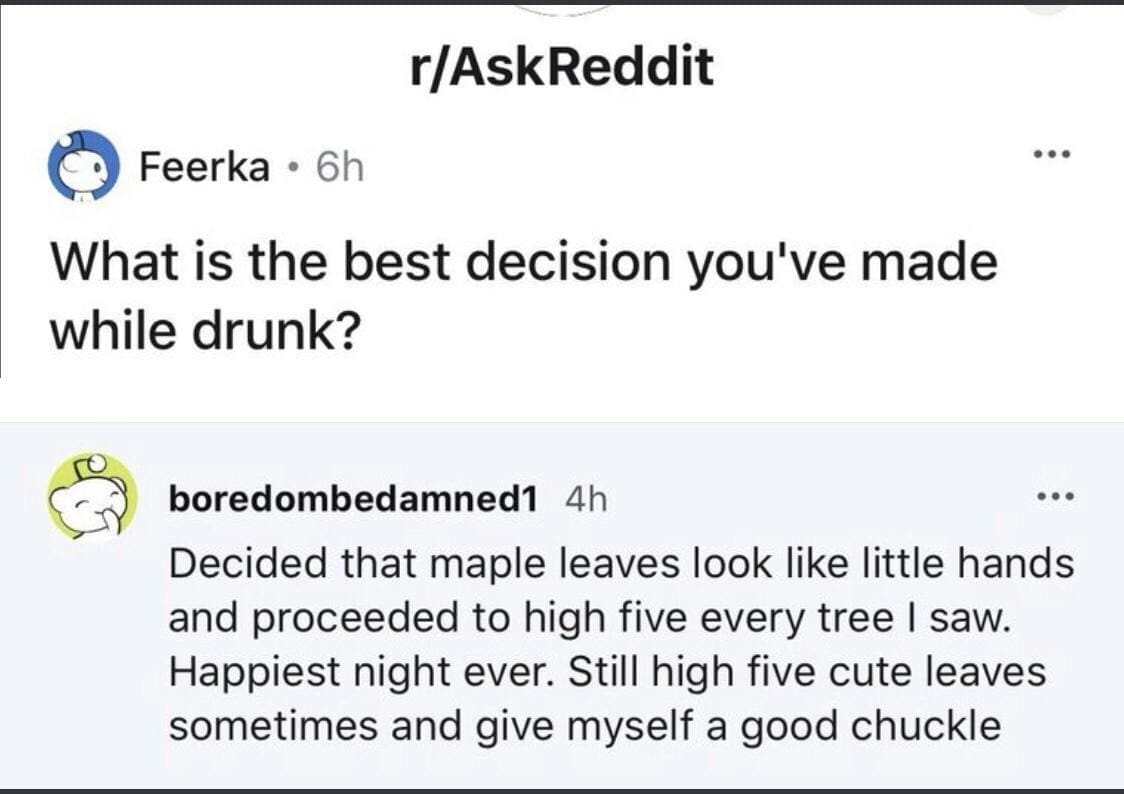
Task: Open post title "What is the best decision"
Action: [524, 263]
